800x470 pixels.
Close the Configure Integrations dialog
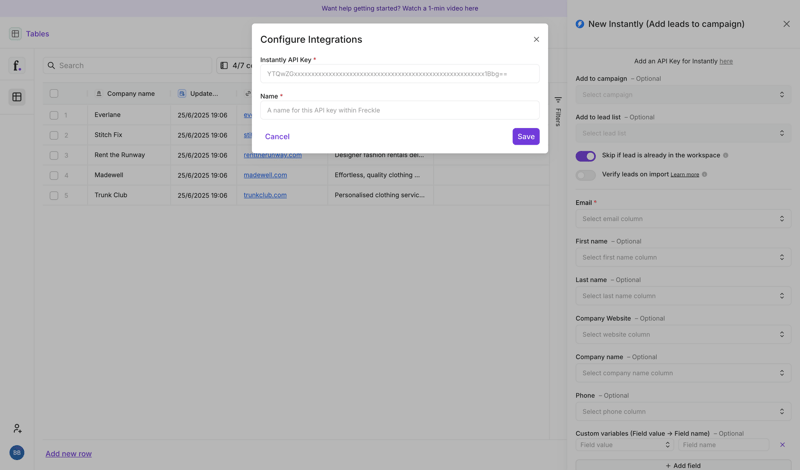(536, 39)
